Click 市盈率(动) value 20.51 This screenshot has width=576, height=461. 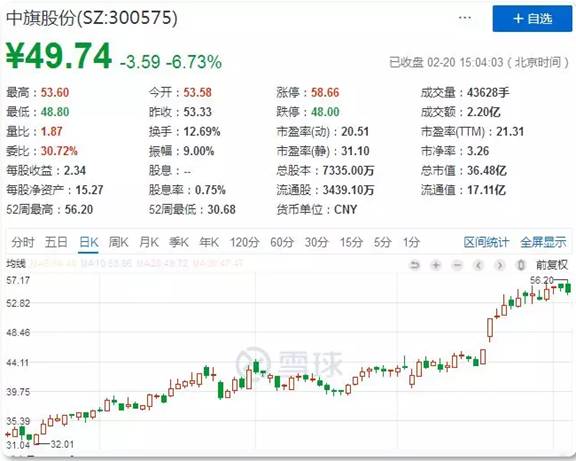click(355, 132)
